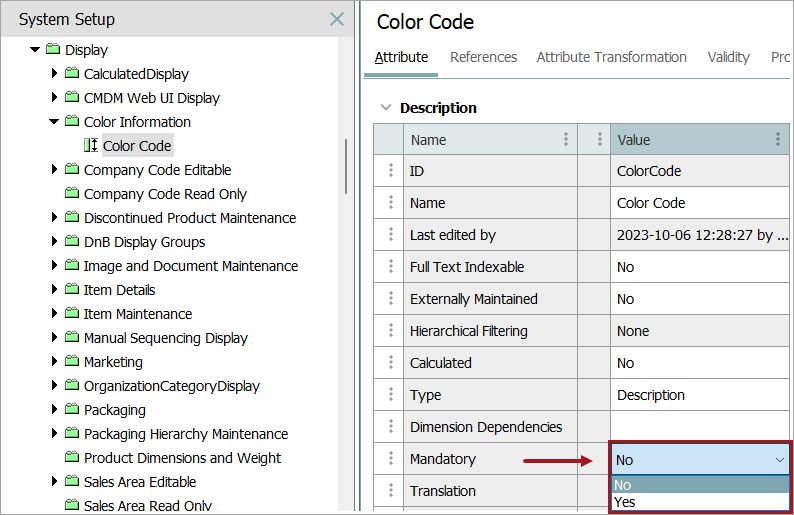Open the Attribute Transformation tab
This screenshot has width=794, height=515.
611,57
